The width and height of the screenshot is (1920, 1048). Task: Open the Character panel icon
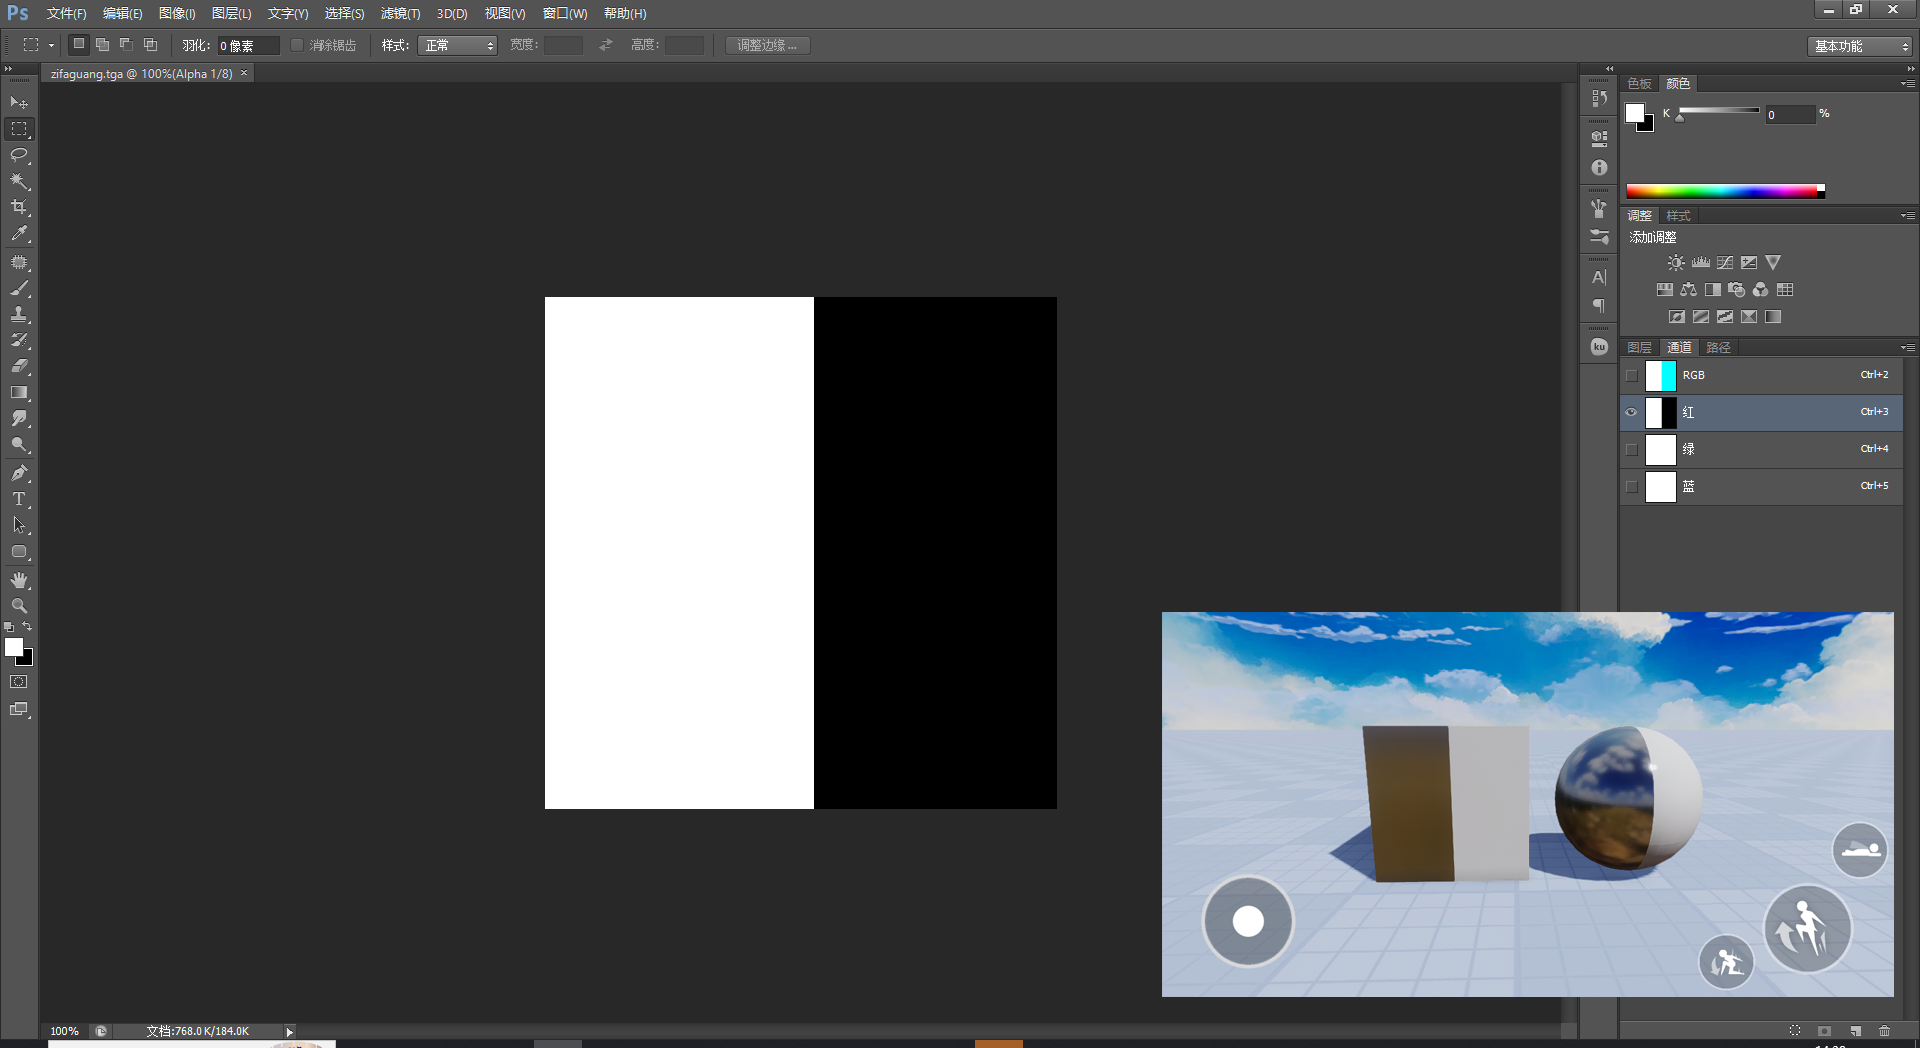click(1599, 277)
